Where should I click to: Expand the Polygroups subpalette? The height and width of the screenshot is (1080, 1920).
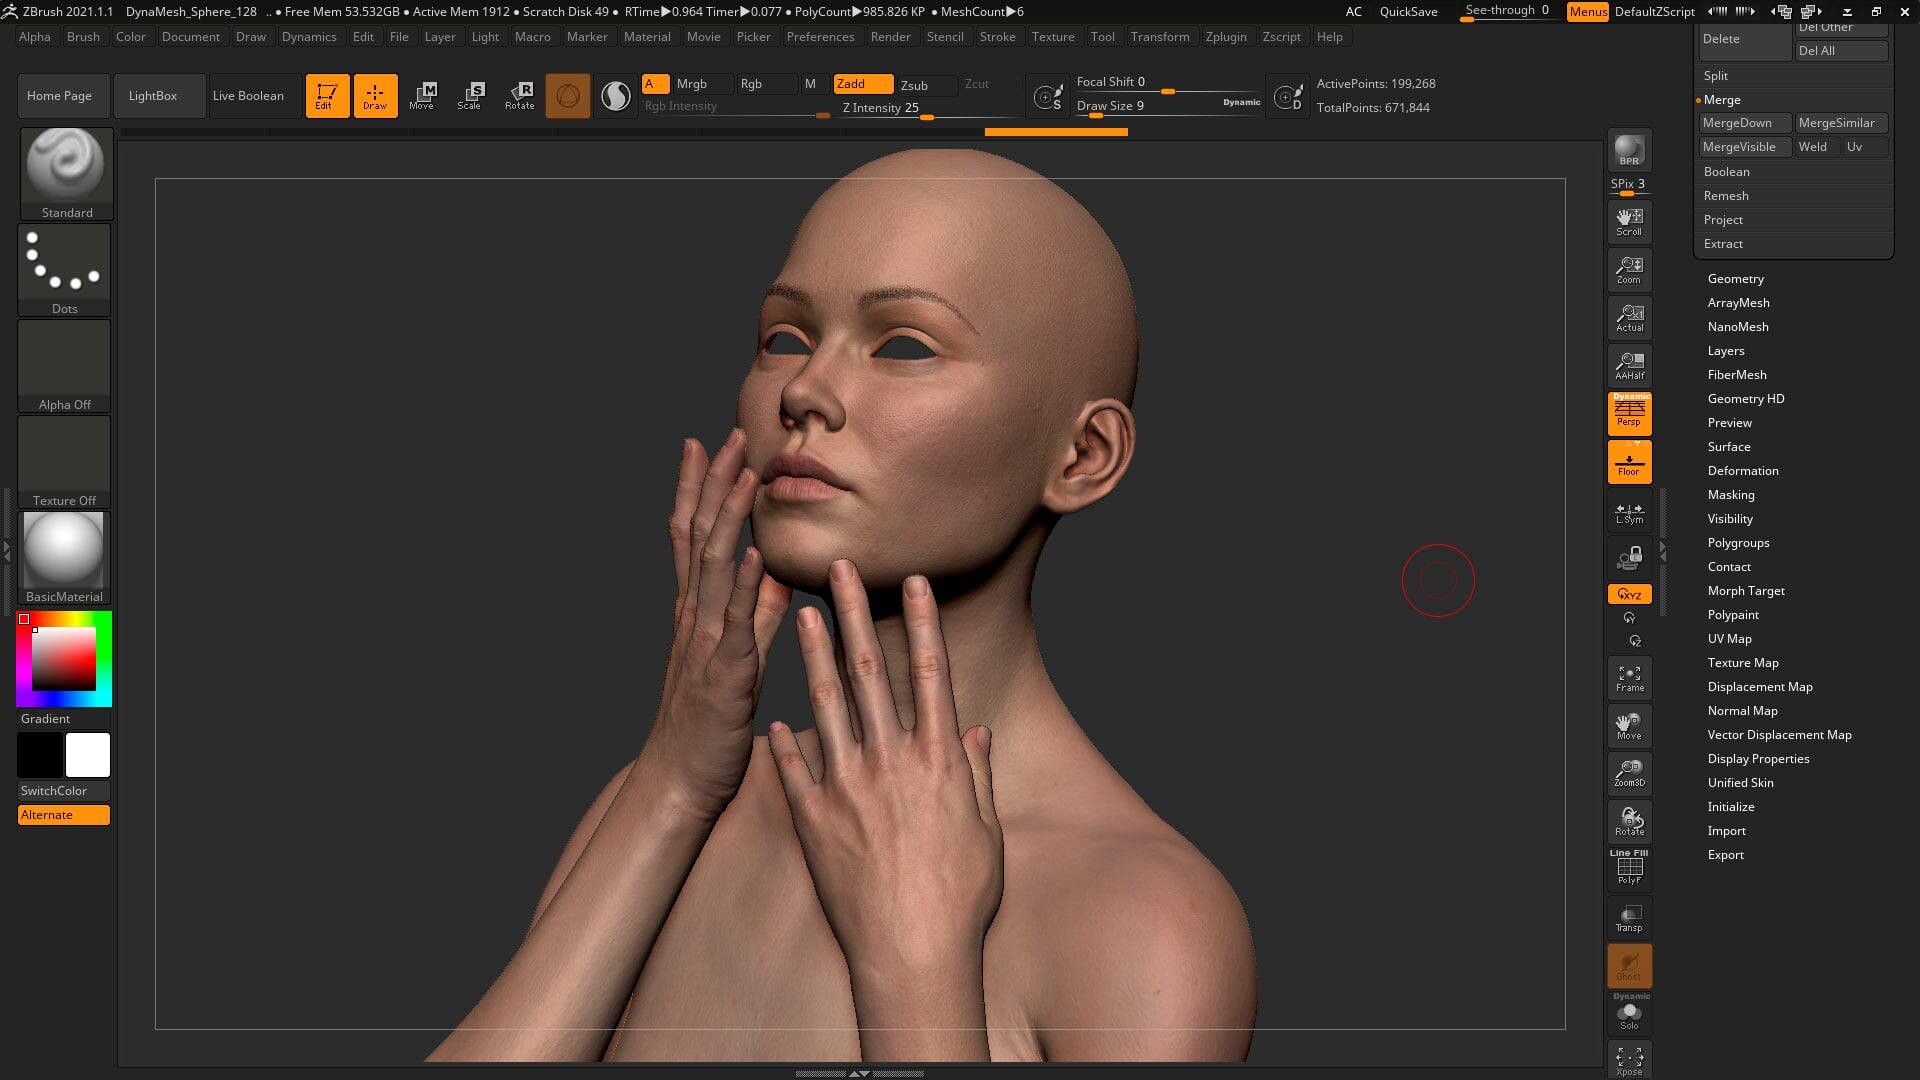[1738, 543]
